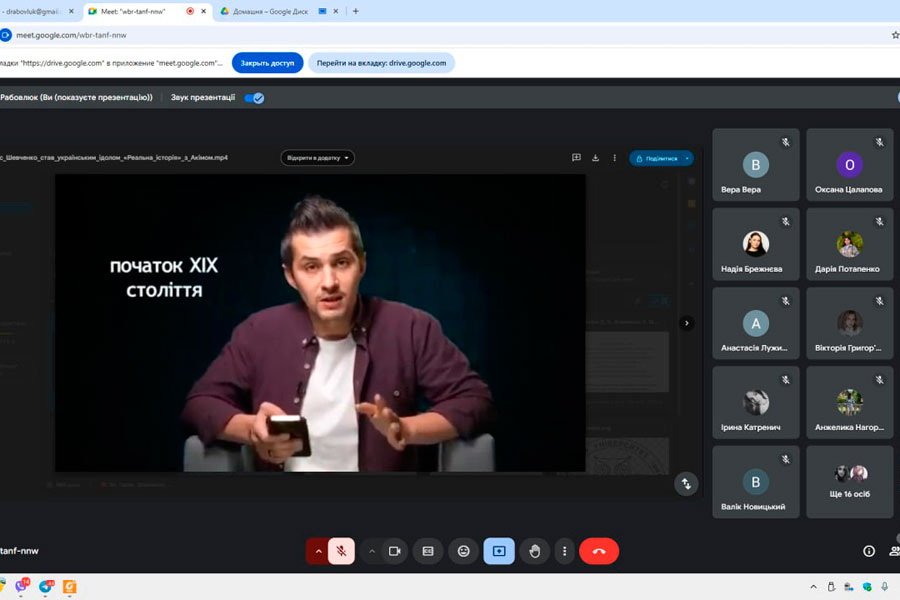Click the Надія Брежнєва participant tile
Screen dimensions: 900x600
(755, 244)
